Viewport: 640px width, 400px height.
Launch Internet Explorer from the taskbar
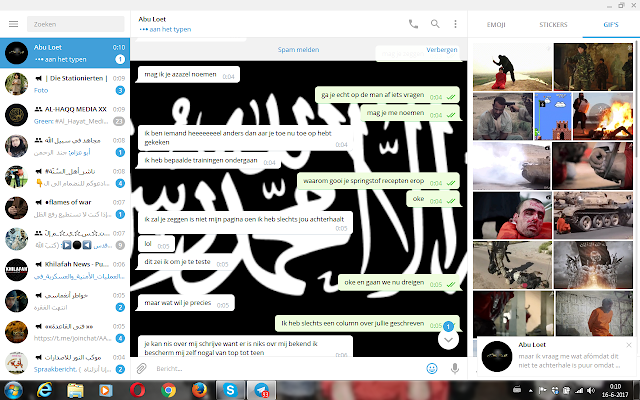pos(44,390)
